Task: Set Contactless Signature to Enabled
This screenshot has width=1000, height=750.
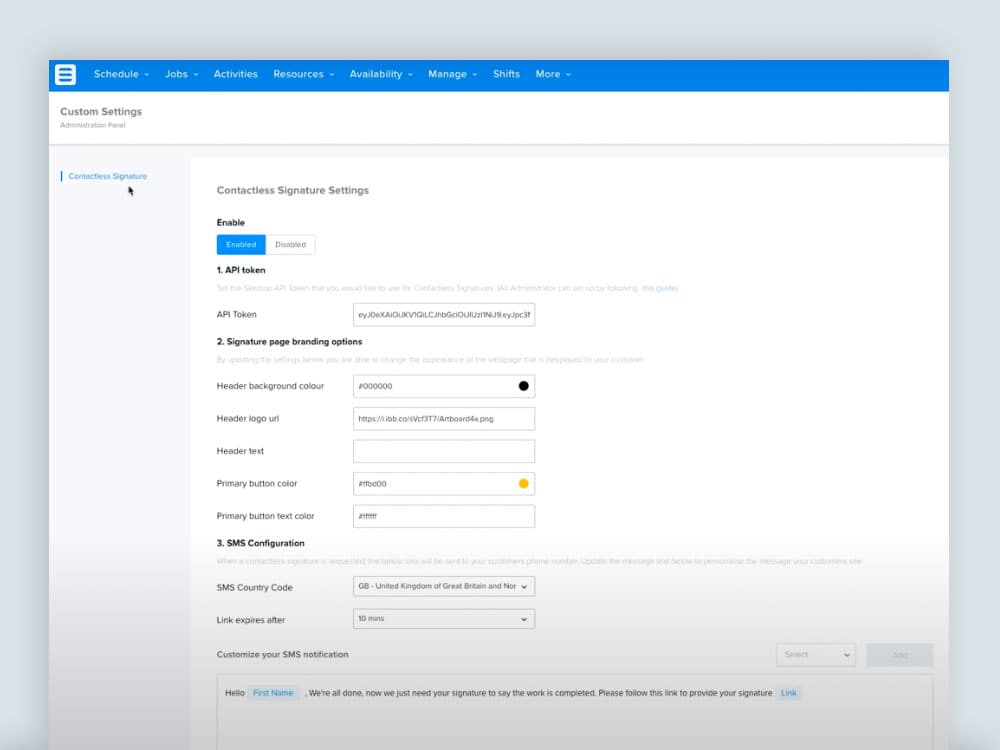Action: pyautogui.click(x=241, y=245)
